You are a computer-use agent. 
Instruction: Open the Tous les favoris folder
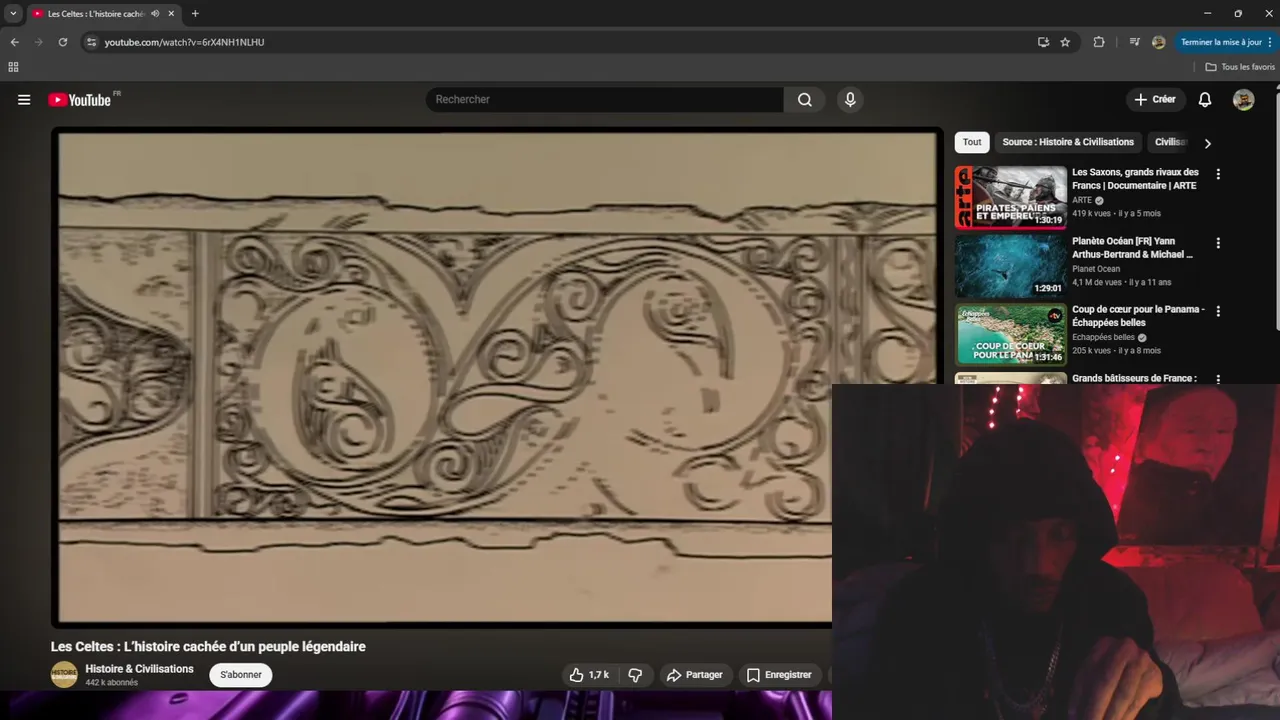(x=1240, y=67)
